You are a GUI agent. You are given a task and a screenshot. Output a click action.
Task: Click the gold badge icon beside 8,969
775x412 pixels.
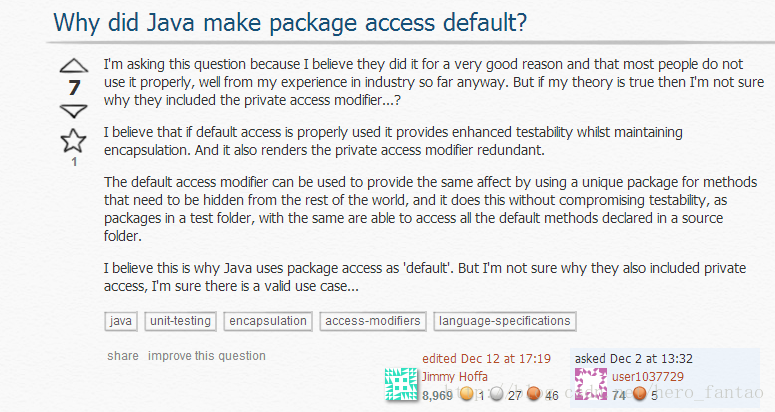coord(466,394)
